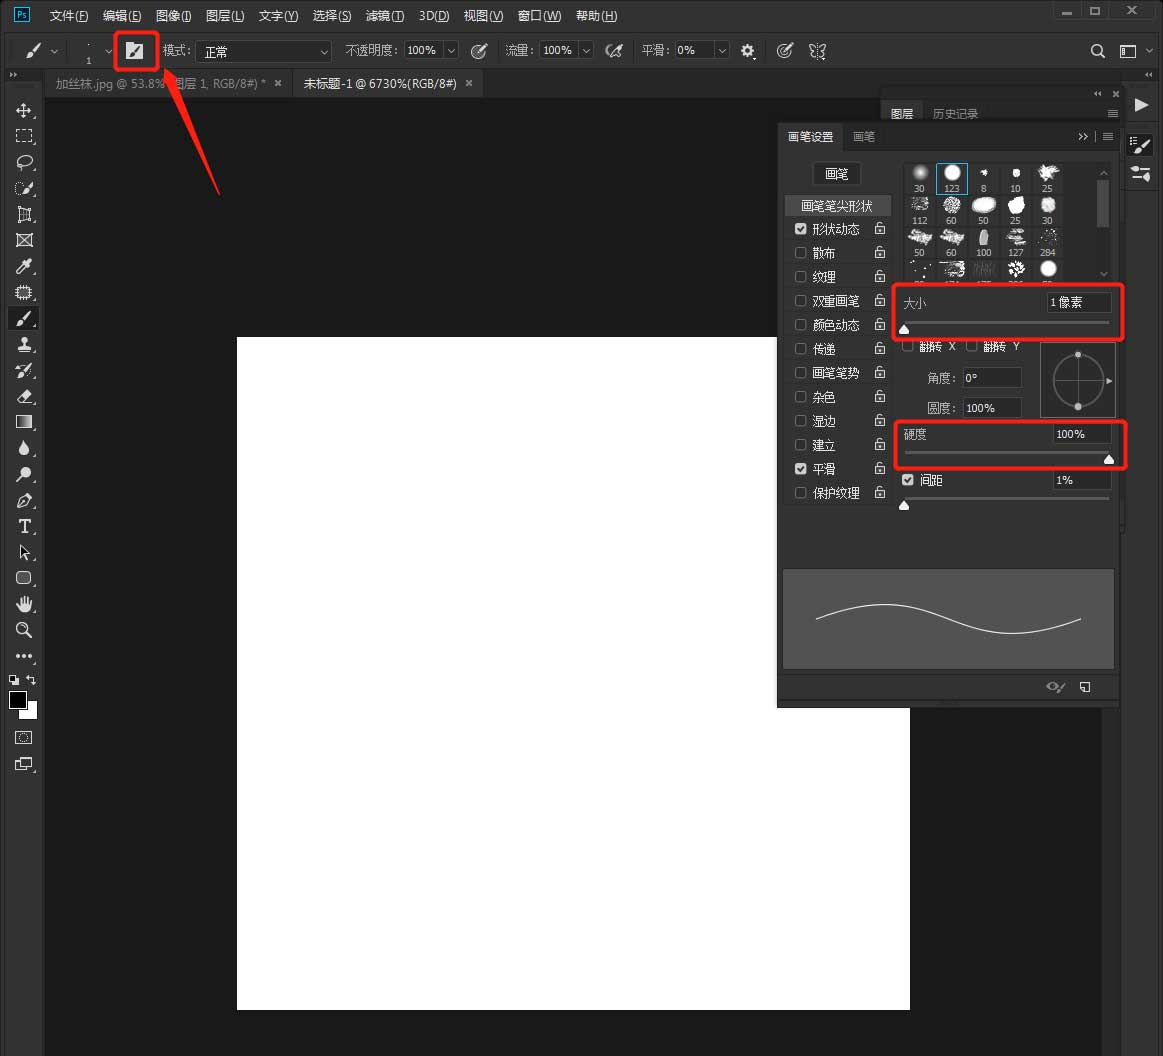
Task: Expand the Brush Settings panel menu
Action: click(x=1107, y=136)
